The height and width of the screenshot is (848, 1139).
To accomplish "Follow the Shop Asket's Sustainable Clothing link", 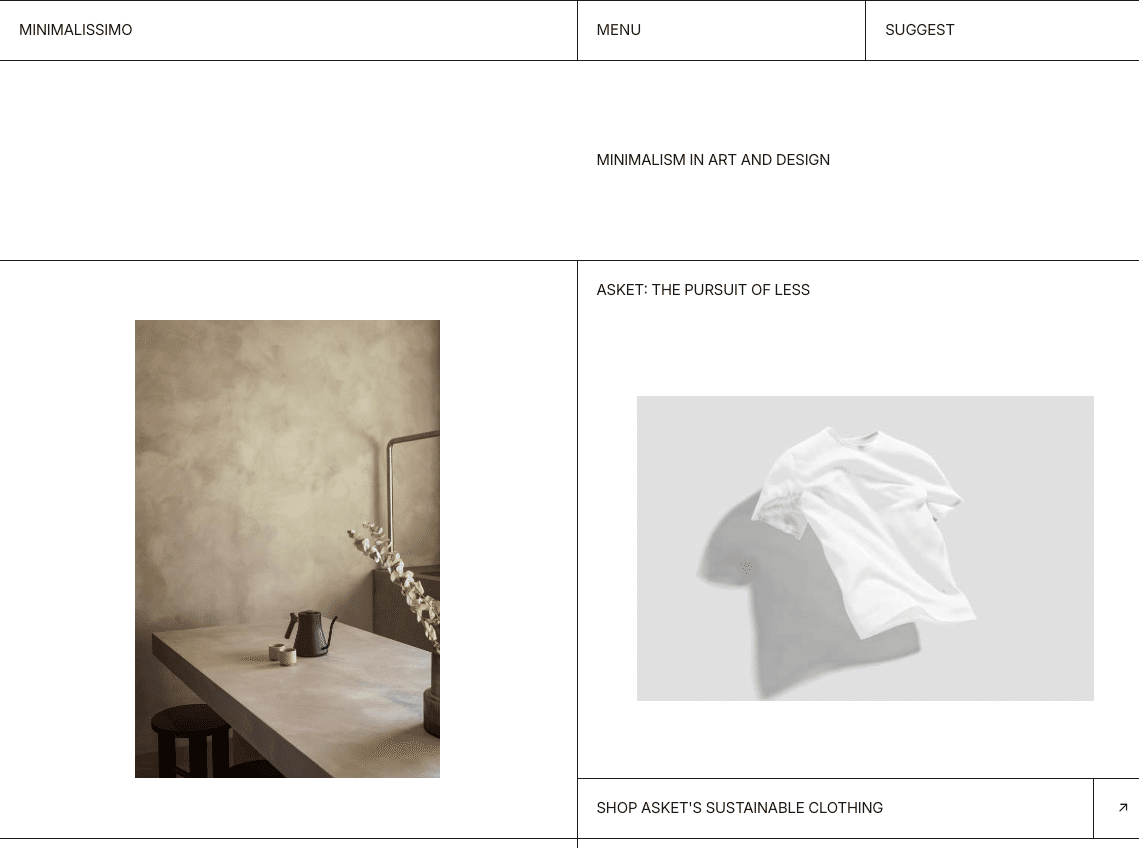I will [739, 807].
